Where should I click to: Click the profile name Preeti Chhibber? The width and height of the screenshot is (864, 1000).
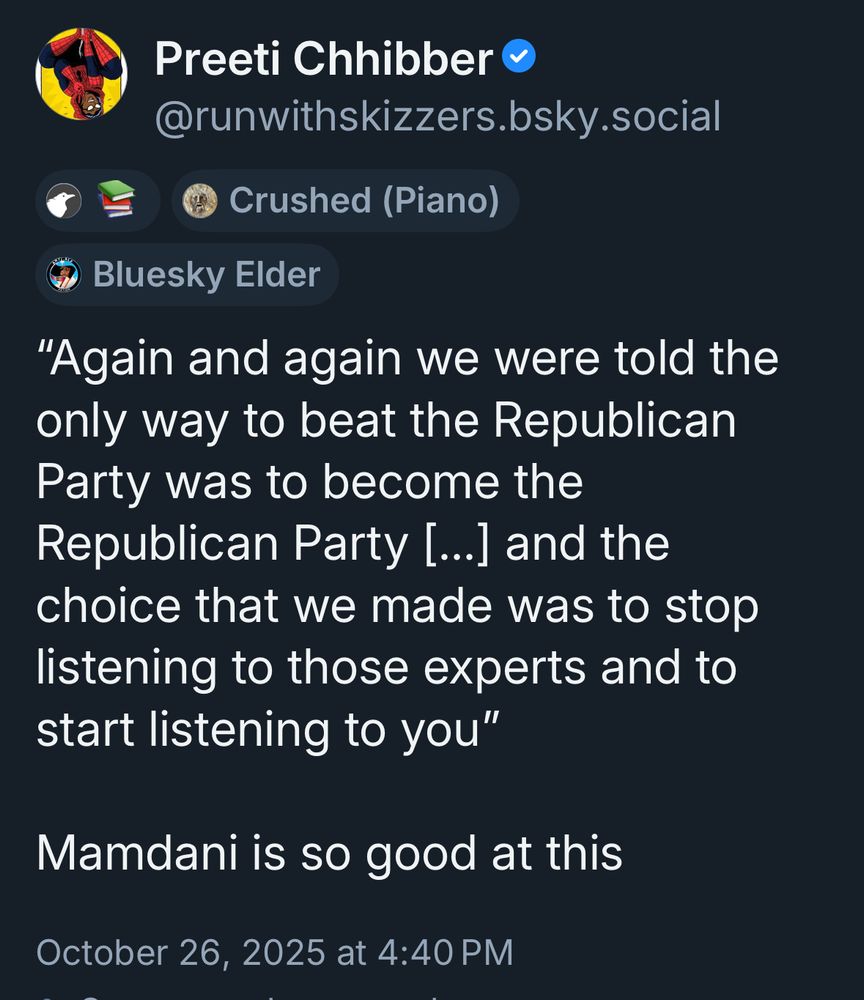tap(320, 58)
